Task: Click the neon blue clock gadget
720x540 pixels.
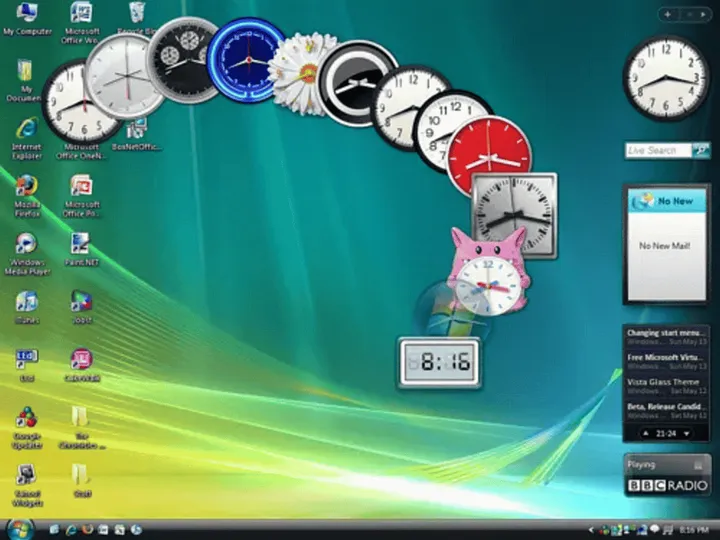Action: (x=247, y=60)
